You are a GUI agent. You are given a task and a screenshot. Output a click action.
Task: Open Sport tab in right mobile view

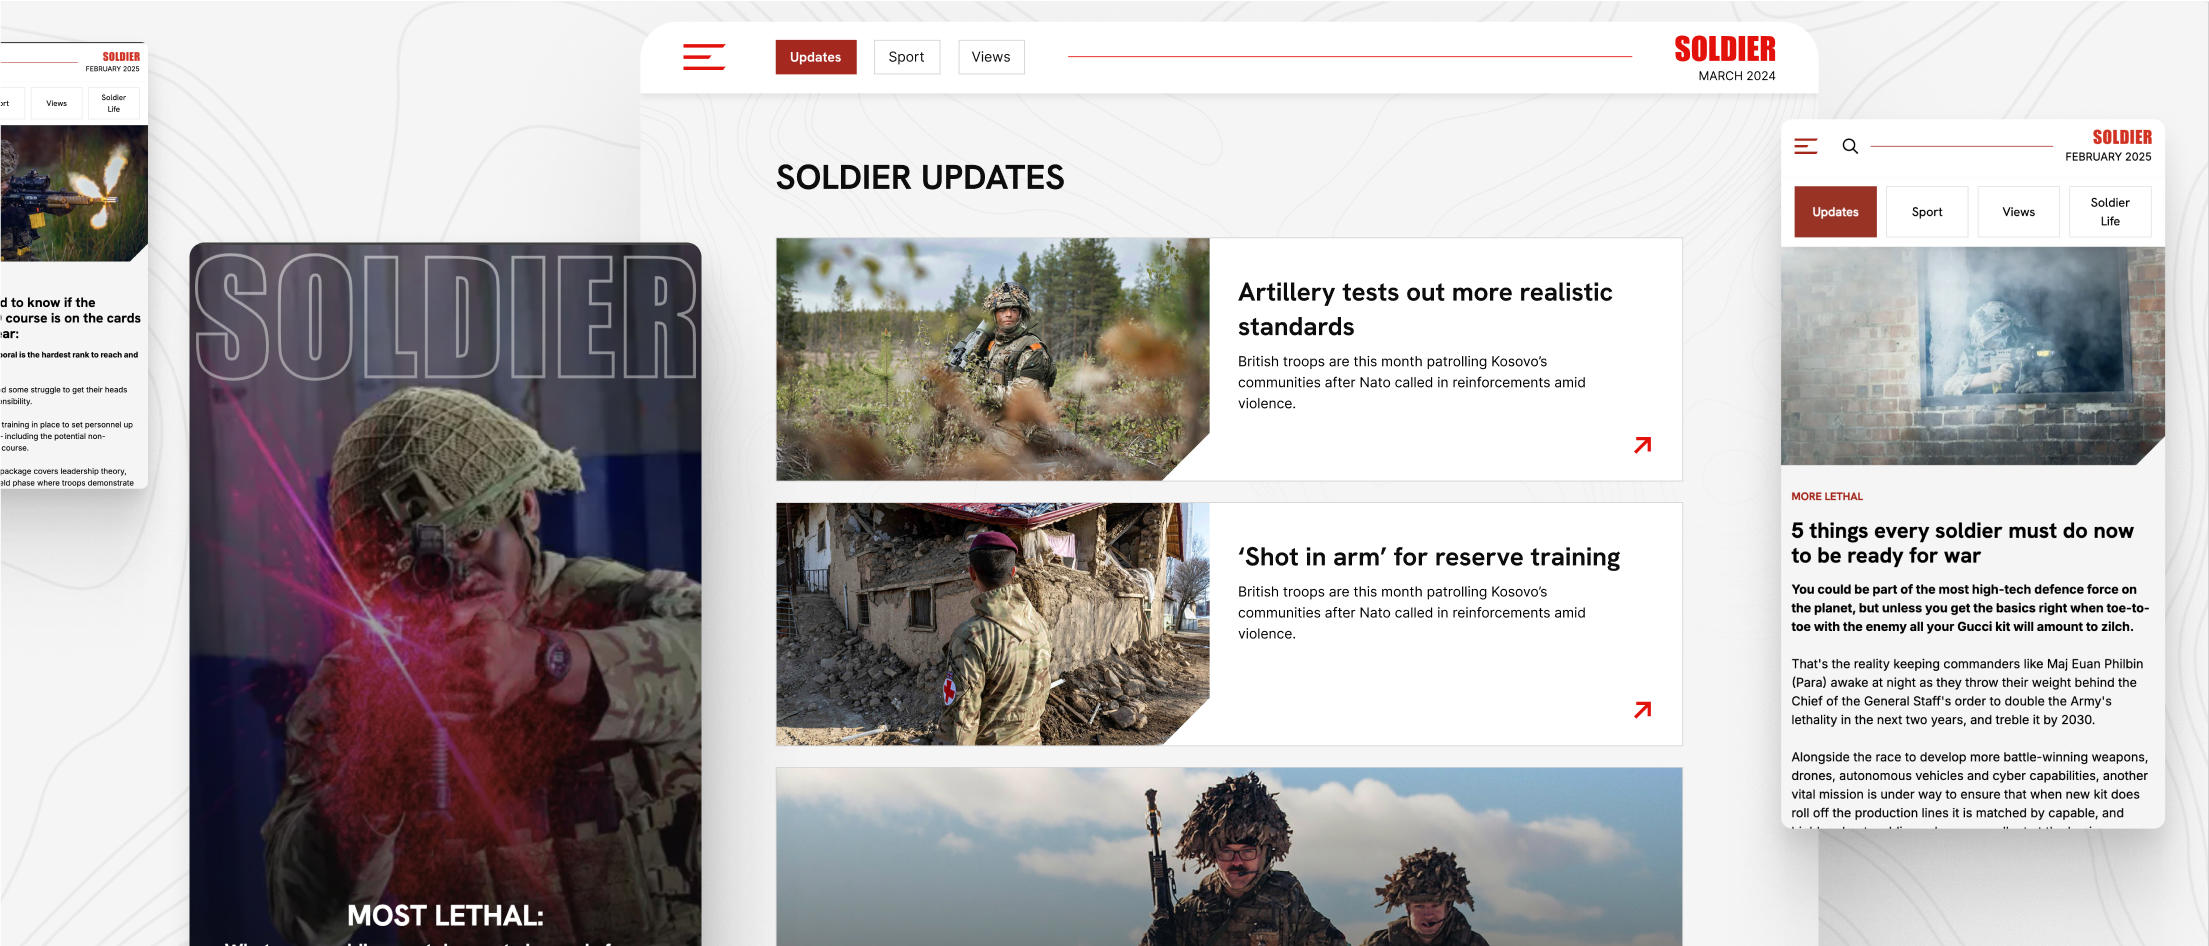coord(1927,212)
